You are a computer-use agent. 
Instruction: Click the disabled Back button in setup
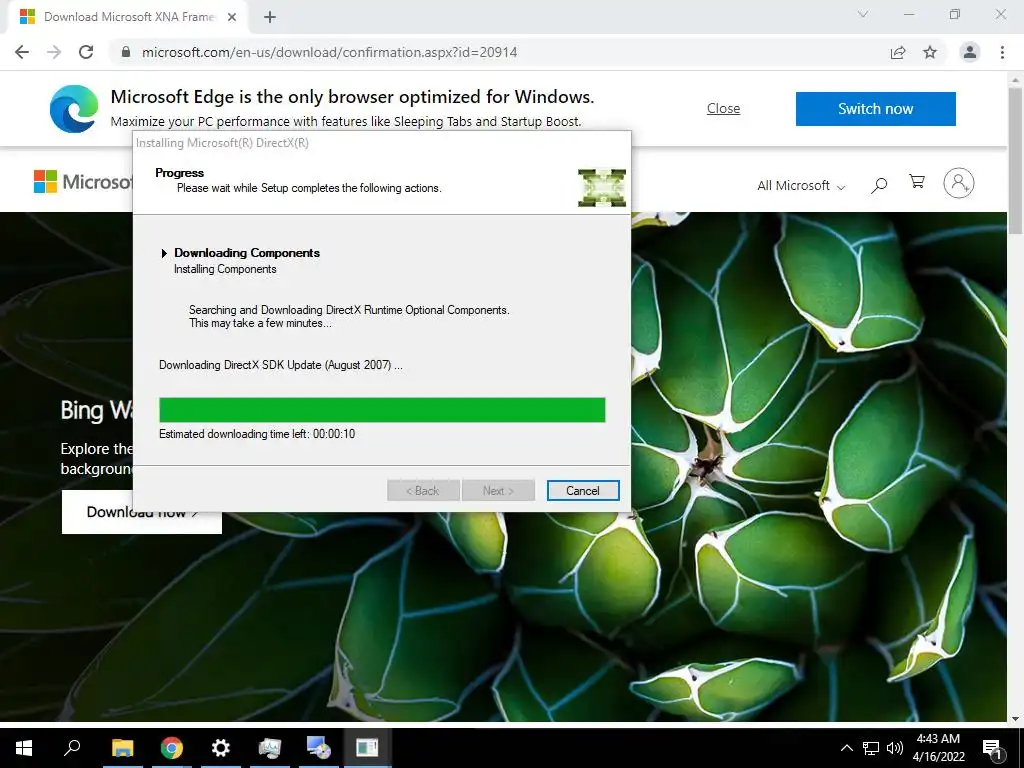pyautogui.click(x=423, y=490)
